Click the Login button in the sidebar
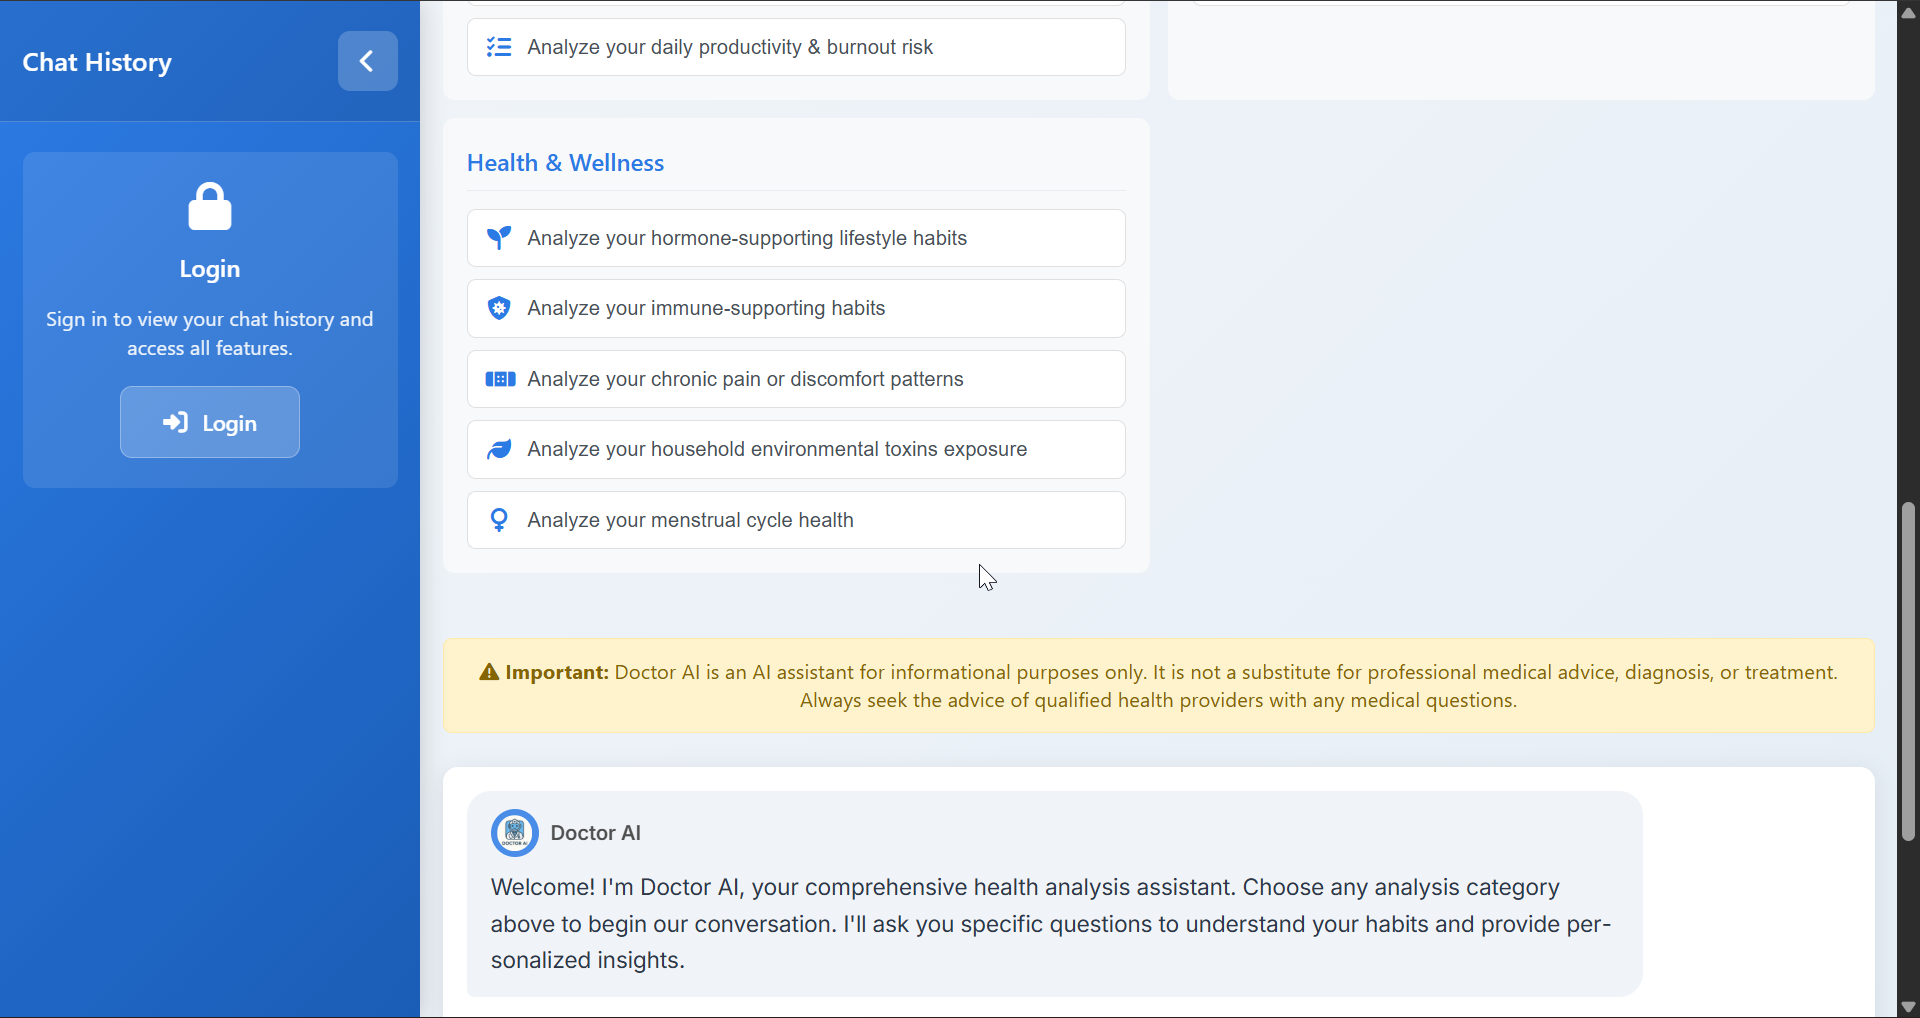The image size is (1920, 1018). tap(210, 422)
